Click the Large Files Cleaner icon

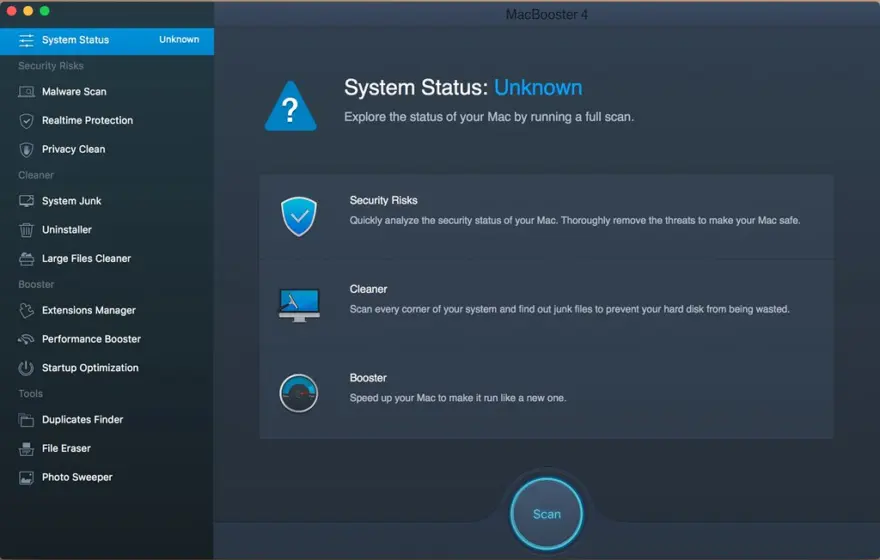tap(26, 259)
